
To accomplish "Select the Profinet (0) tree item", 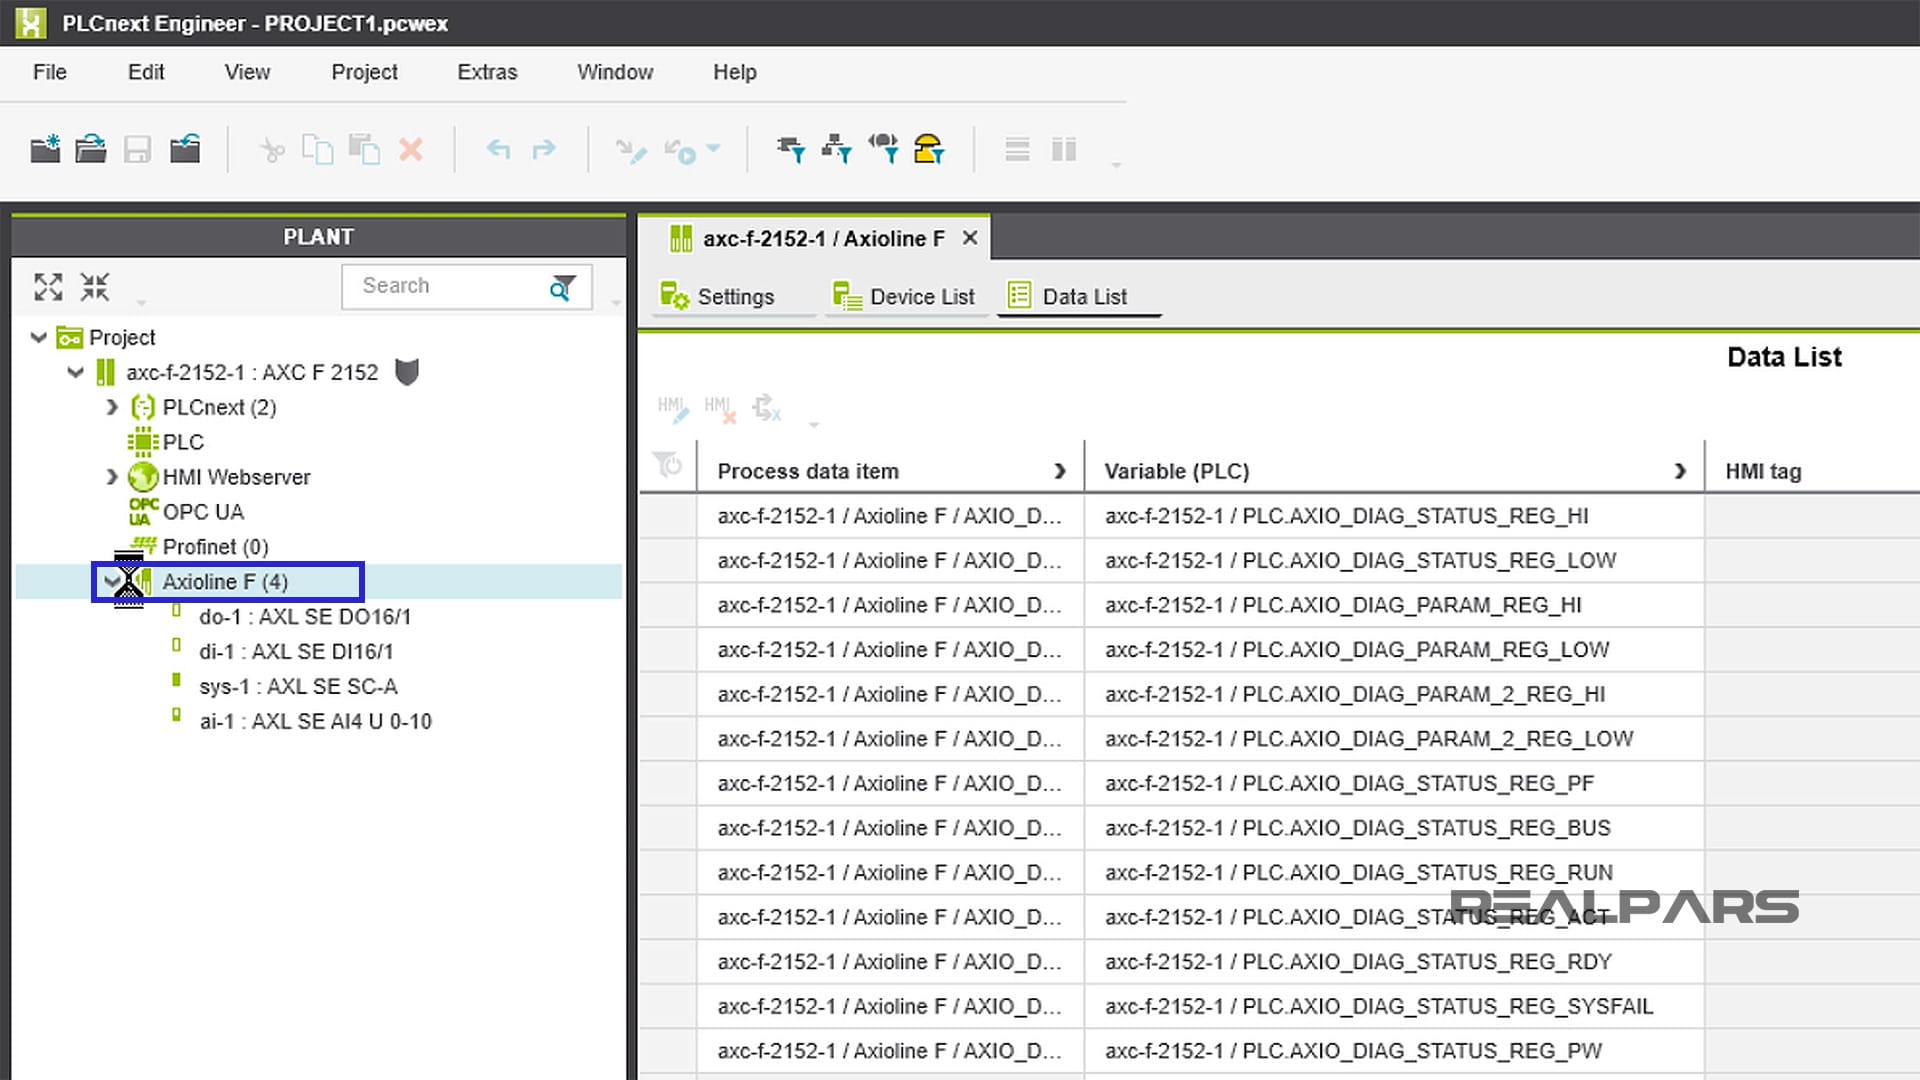I will pyautogui.click(x=215, y=547).
